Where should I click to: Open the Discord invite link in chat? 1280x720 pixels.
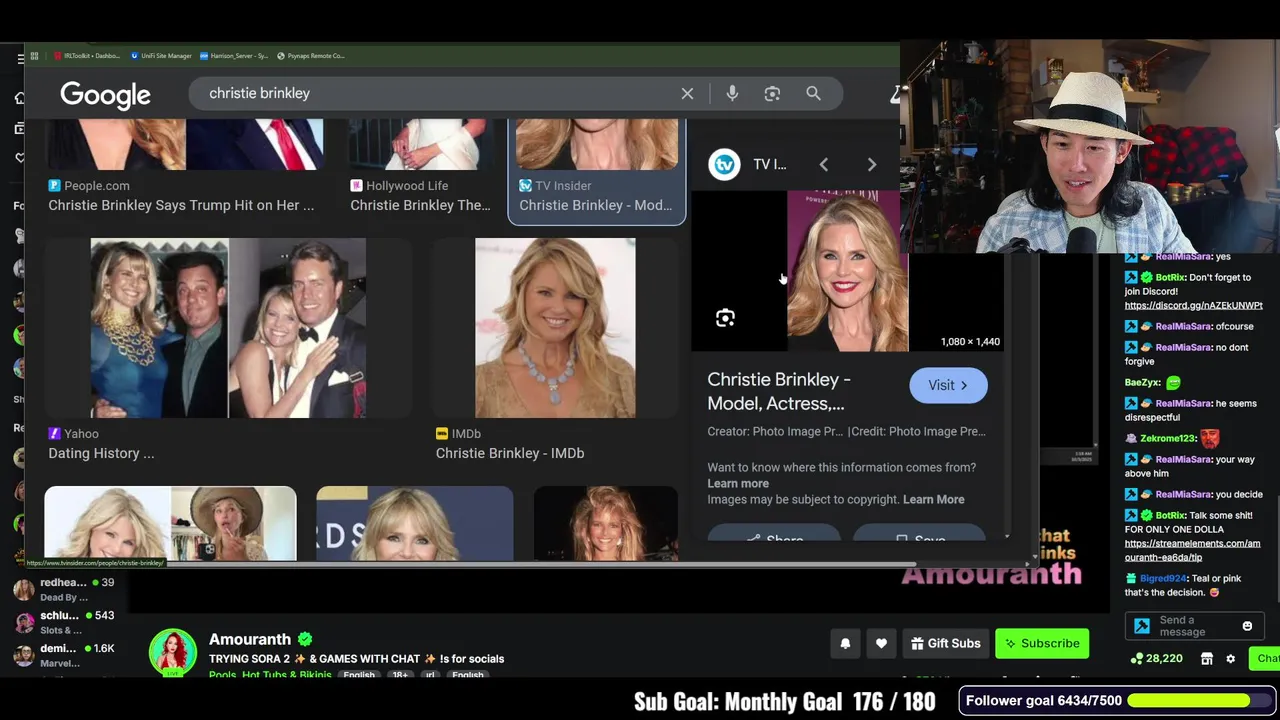[1193, 305]
